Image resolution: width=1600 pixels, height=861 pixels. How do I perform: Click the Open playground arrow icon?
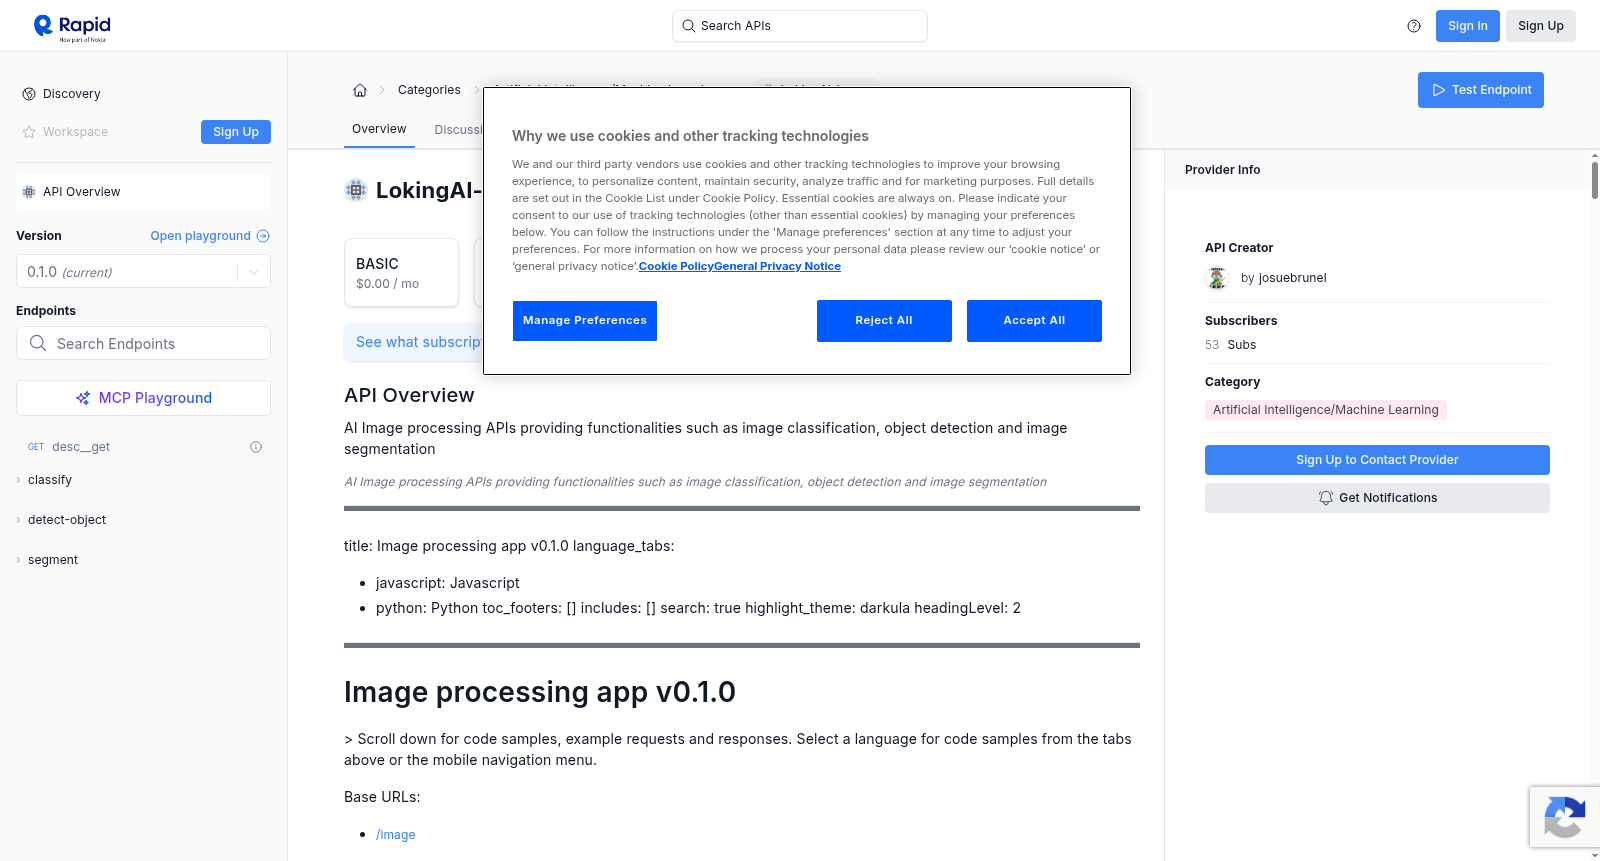[x=263, y=236]
